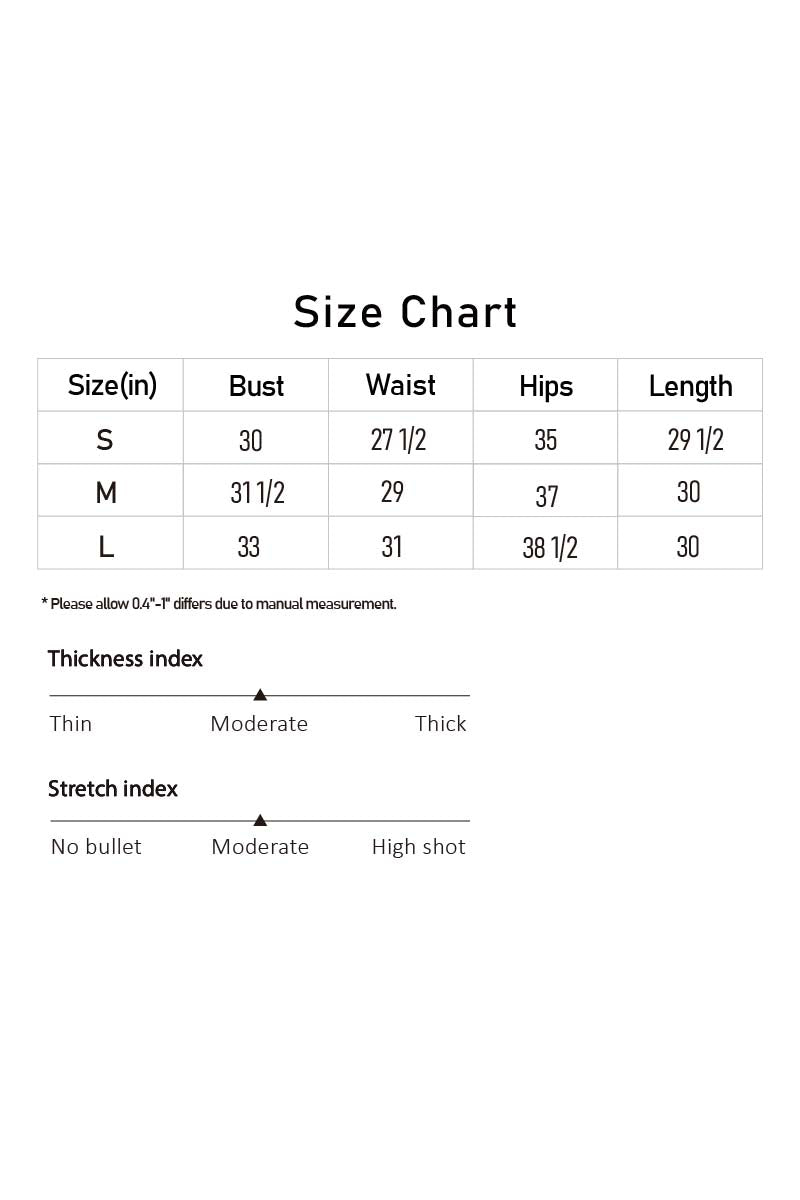
Task: Click the No bullet stretch label
Action: pyautogui.click(x=96, y=847)
